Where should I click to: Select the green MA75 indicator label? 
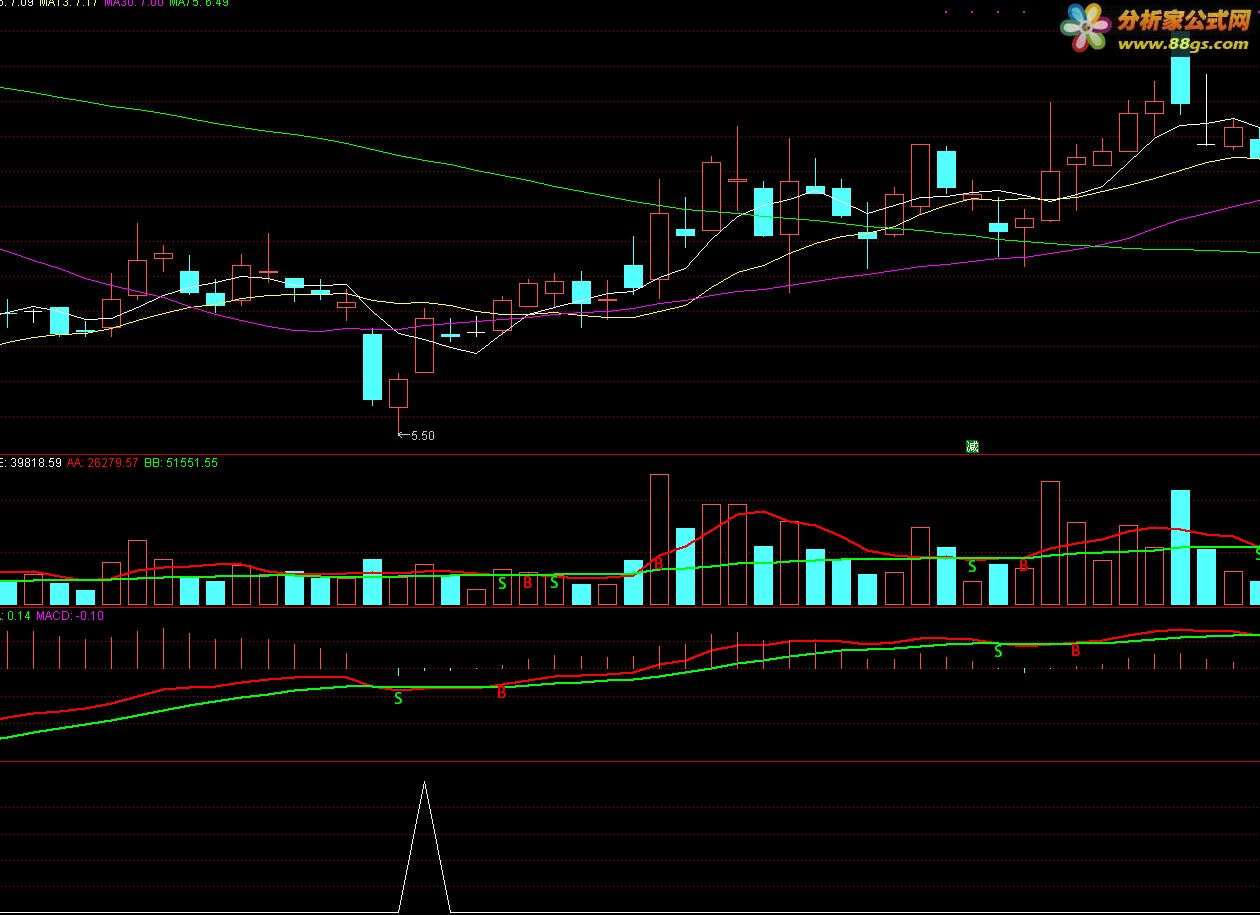click(199, 3)
